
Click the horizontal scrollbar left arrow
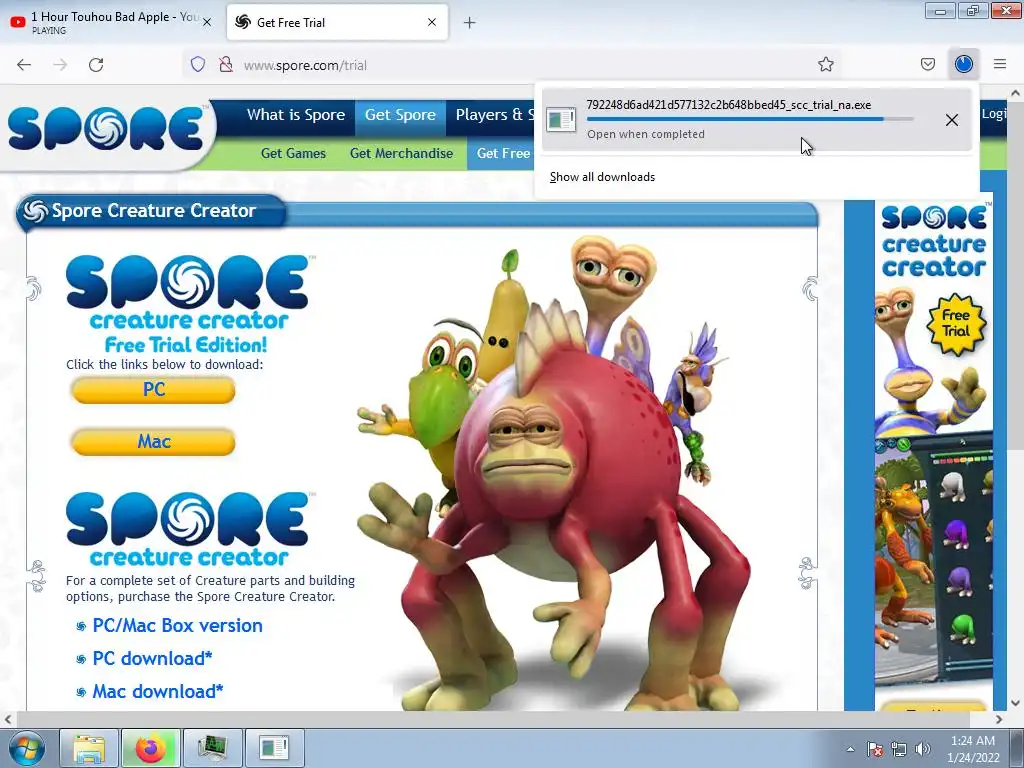8,719
